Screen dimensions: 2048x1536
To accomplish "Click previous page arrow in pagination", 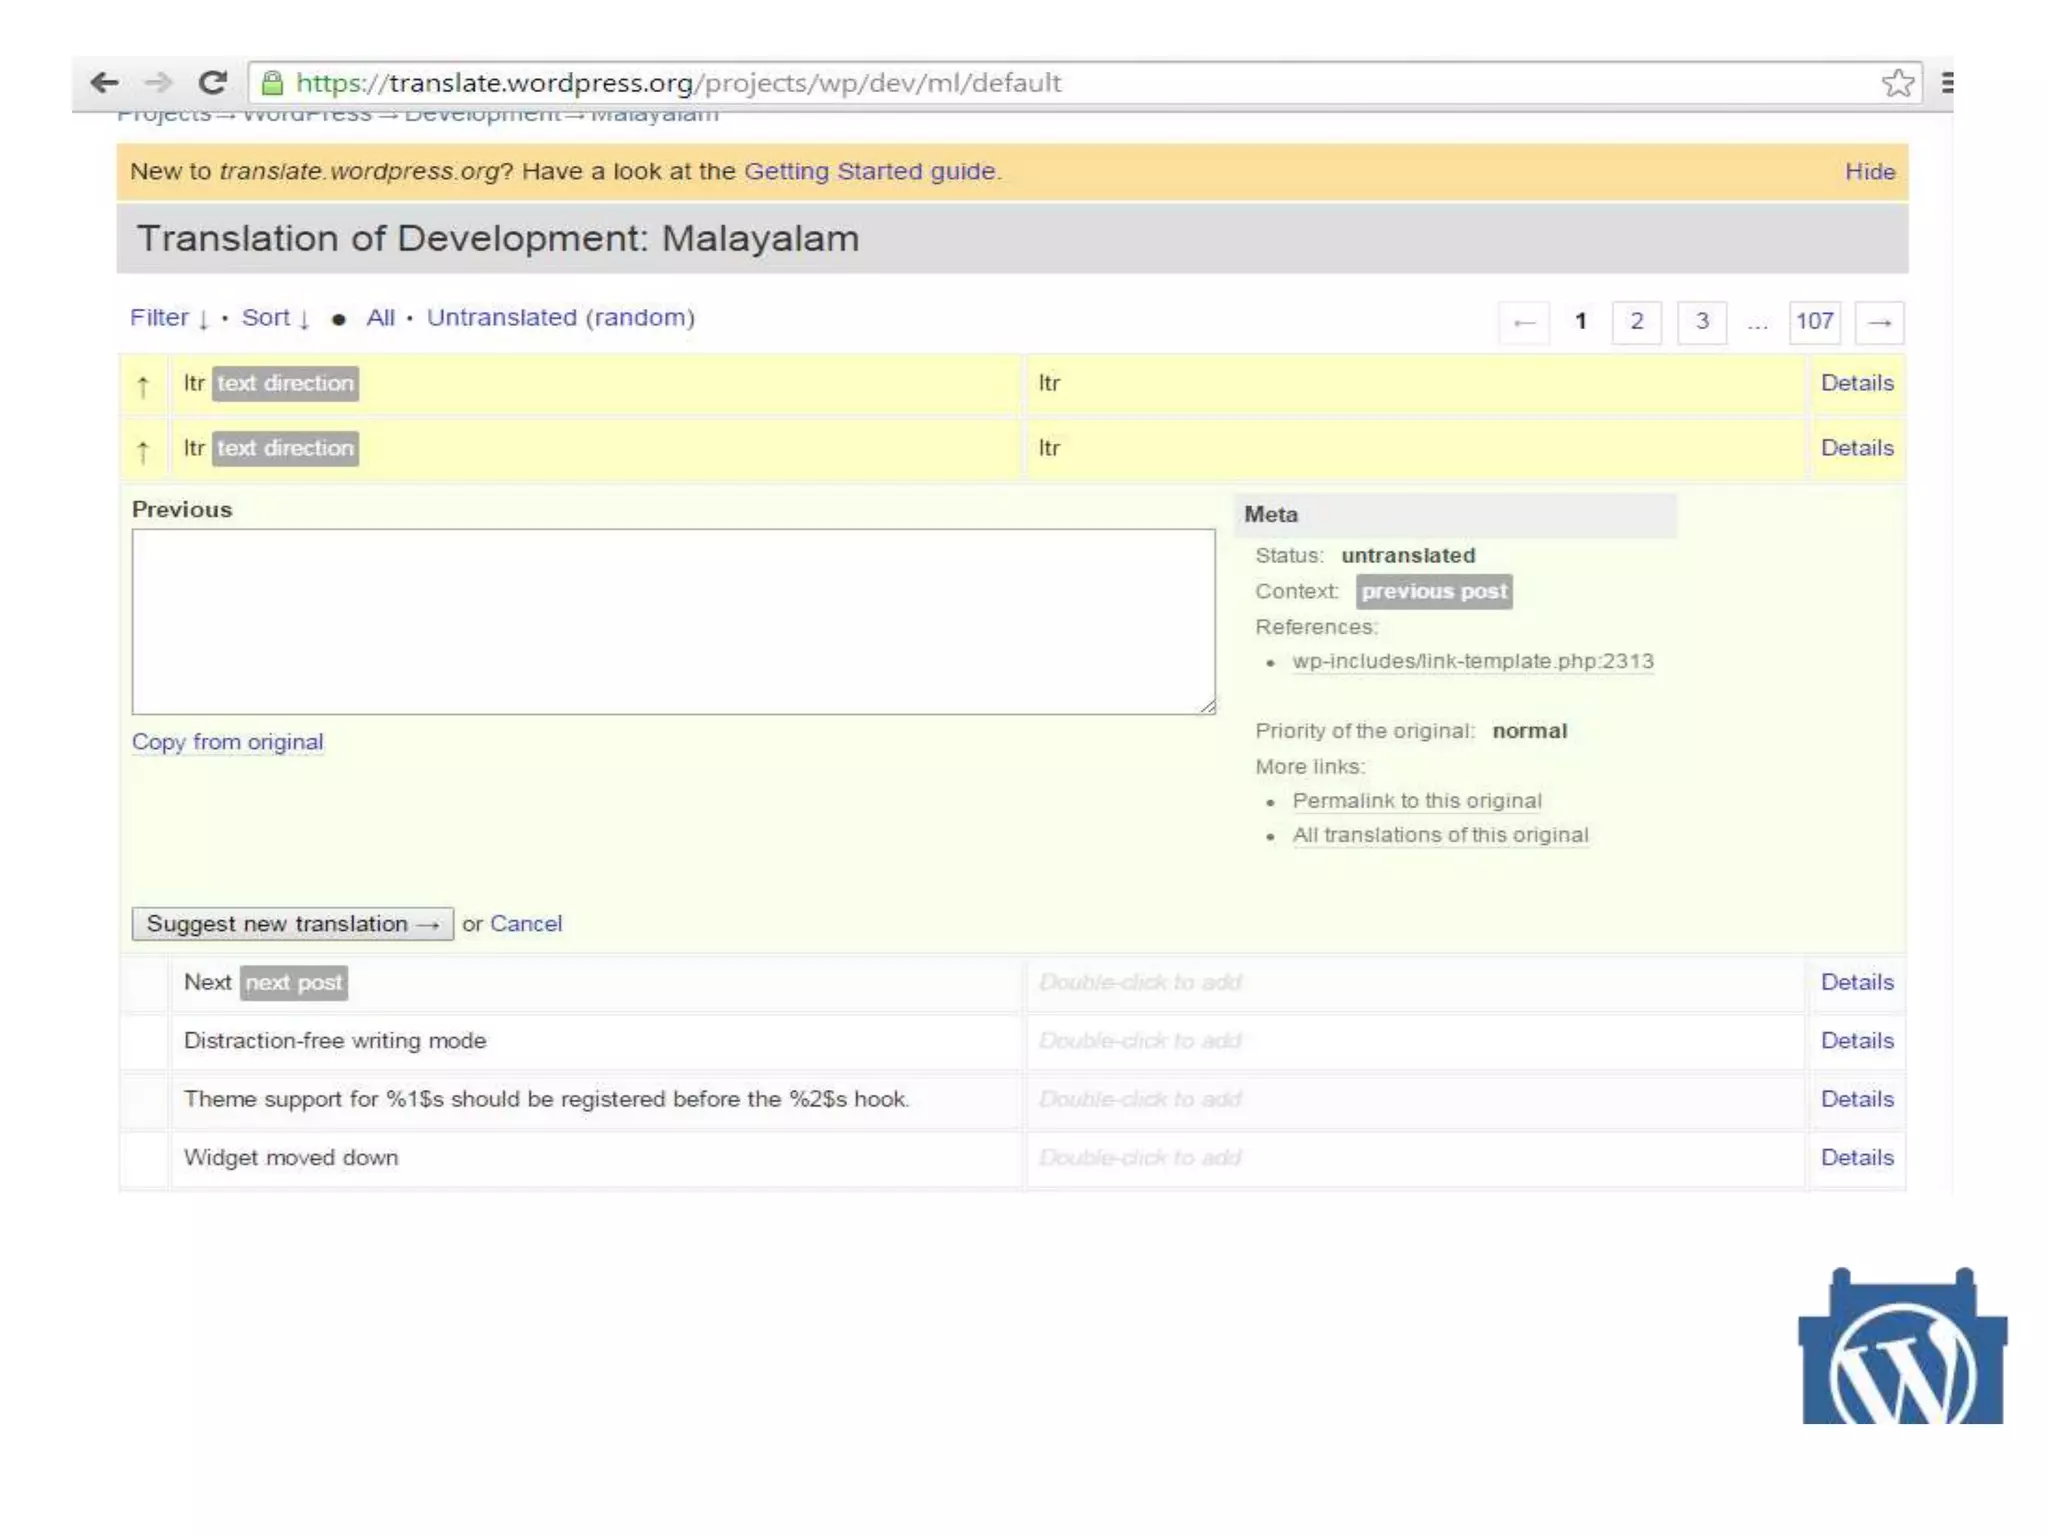I will click(x=1524, y=322).
